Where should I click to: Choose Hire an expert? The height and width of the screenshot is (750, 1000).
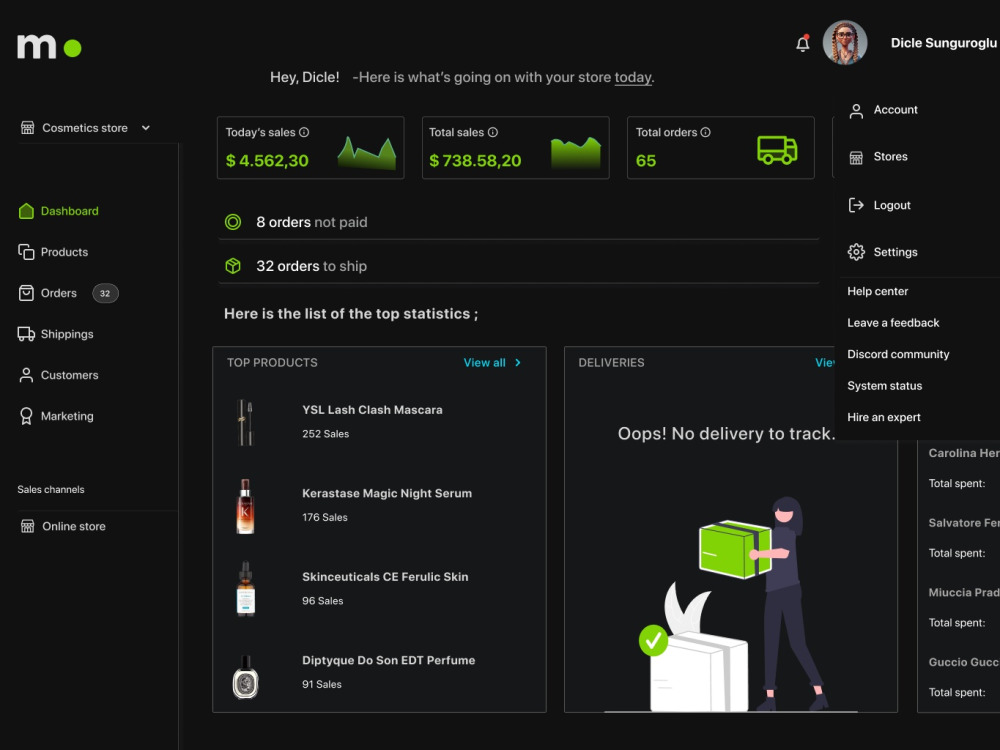[x=884, y=417]
